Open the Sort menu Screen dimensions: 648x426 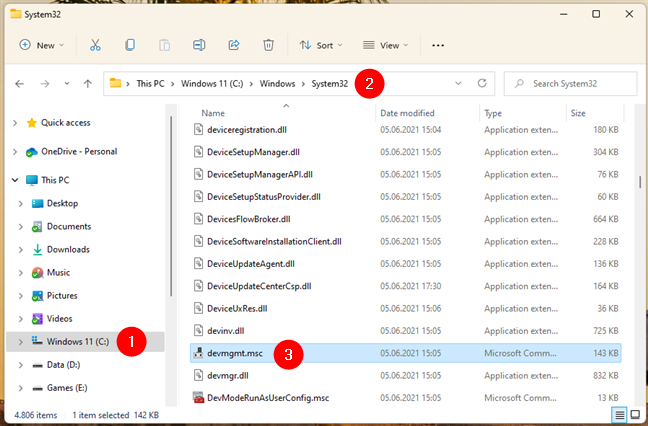tap(321, 45)
